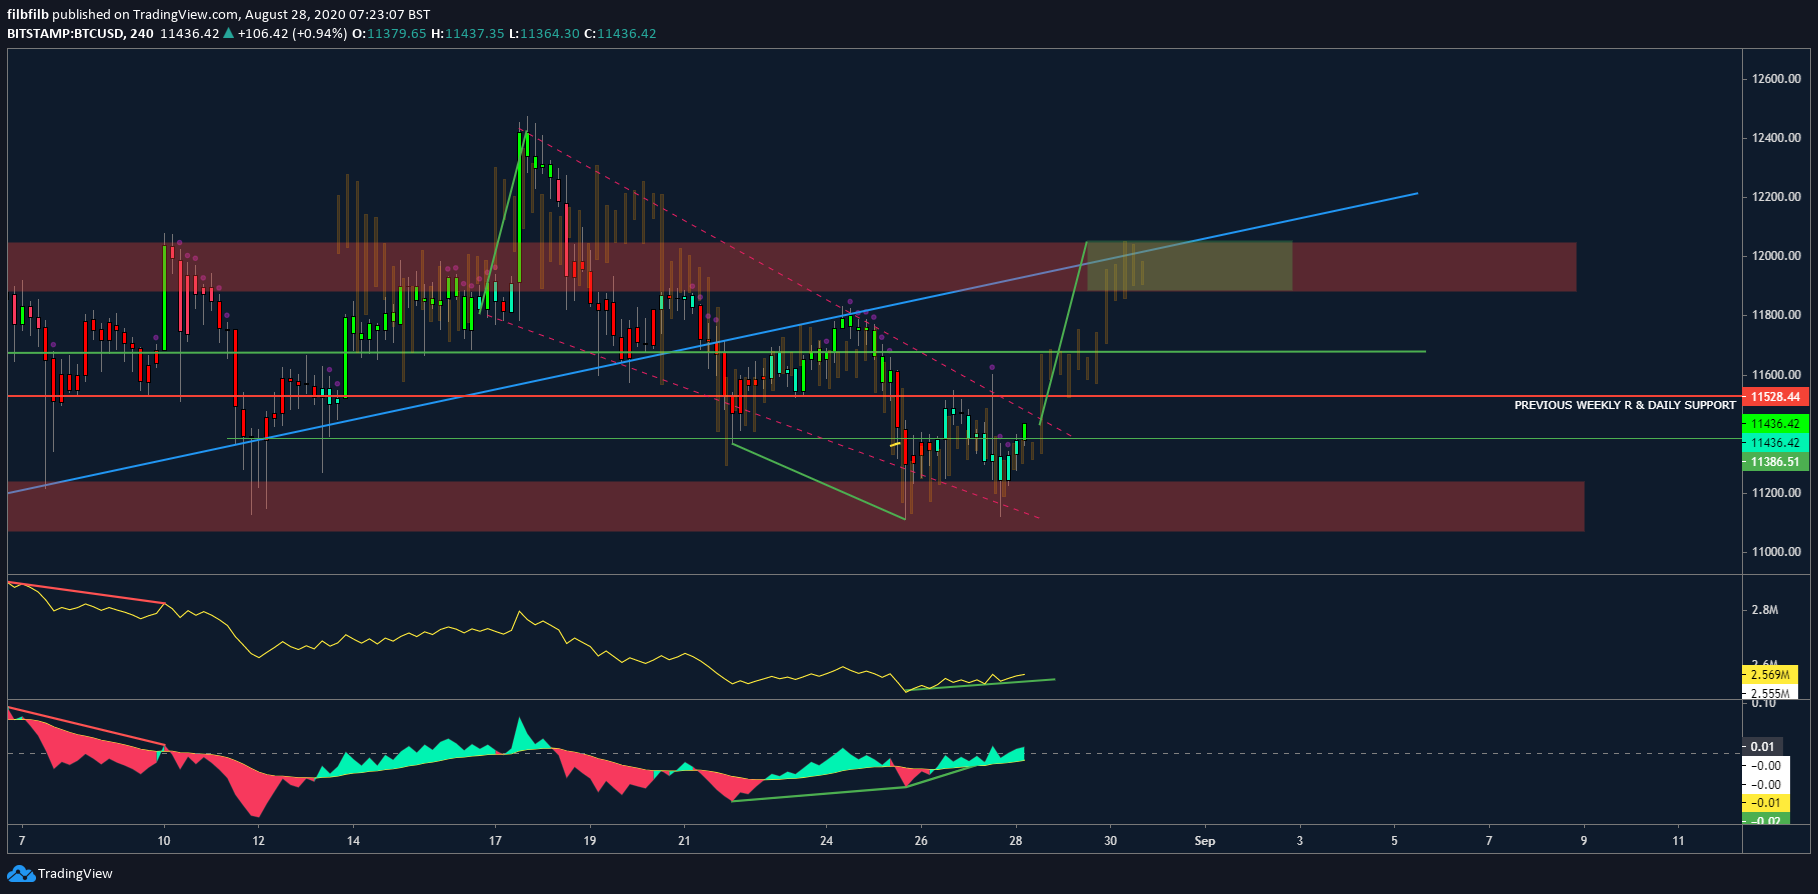Click the 11600.00 price axis label
Screen dimensions: 1818x894
click(x=1776, y=375)
